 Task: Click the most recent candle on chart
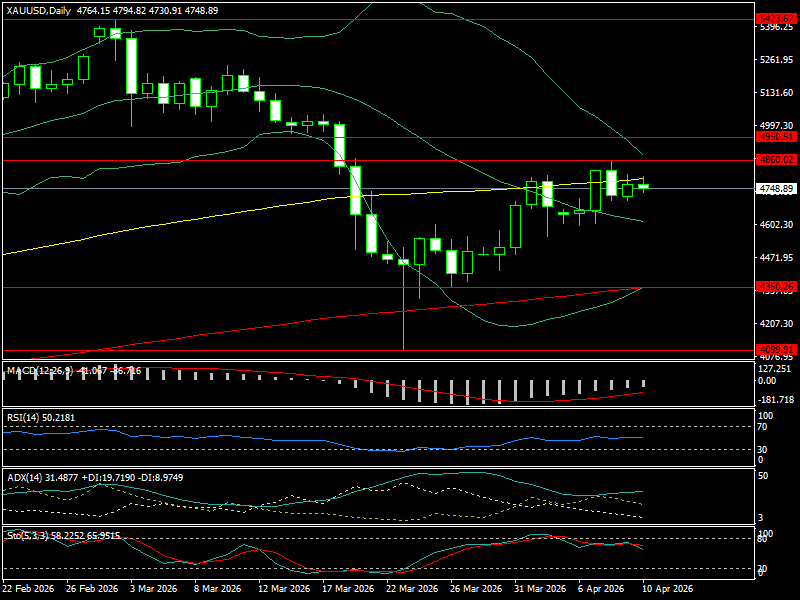(x=643, y=185)
